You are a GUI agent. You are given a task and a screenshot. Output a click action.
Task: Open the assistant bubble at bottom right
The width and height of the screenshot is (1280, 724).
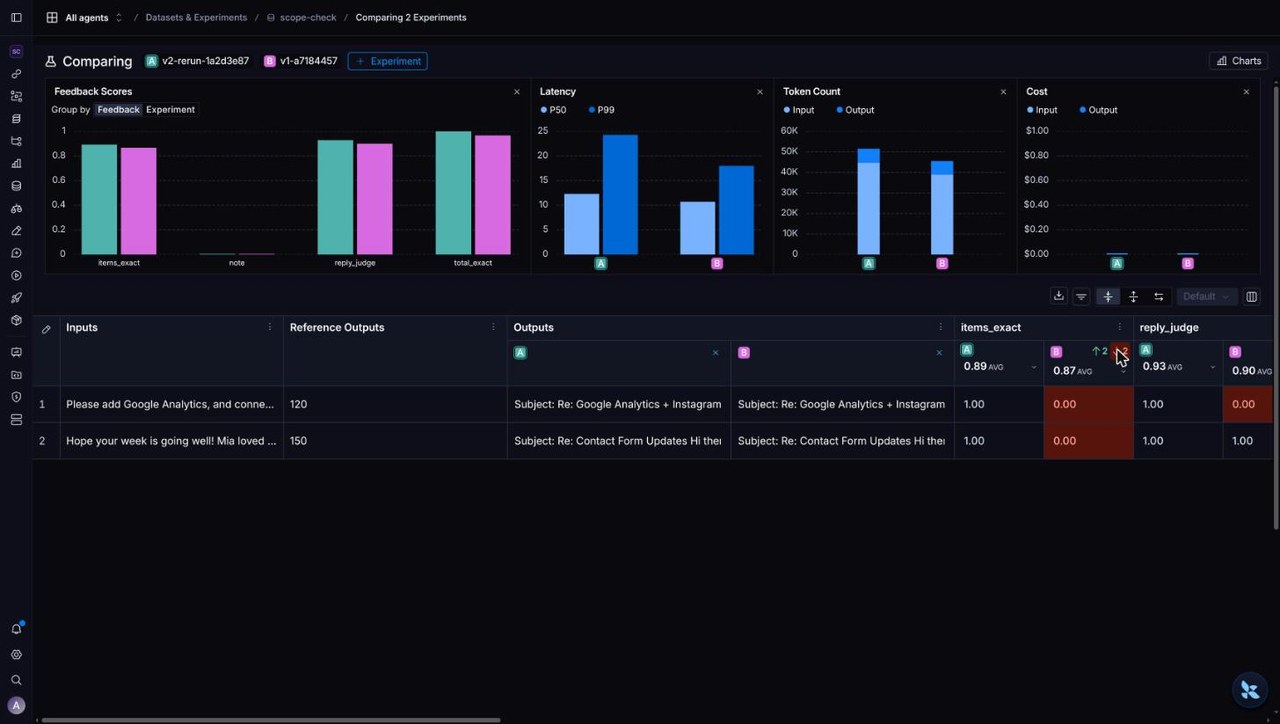point(1249,690)
